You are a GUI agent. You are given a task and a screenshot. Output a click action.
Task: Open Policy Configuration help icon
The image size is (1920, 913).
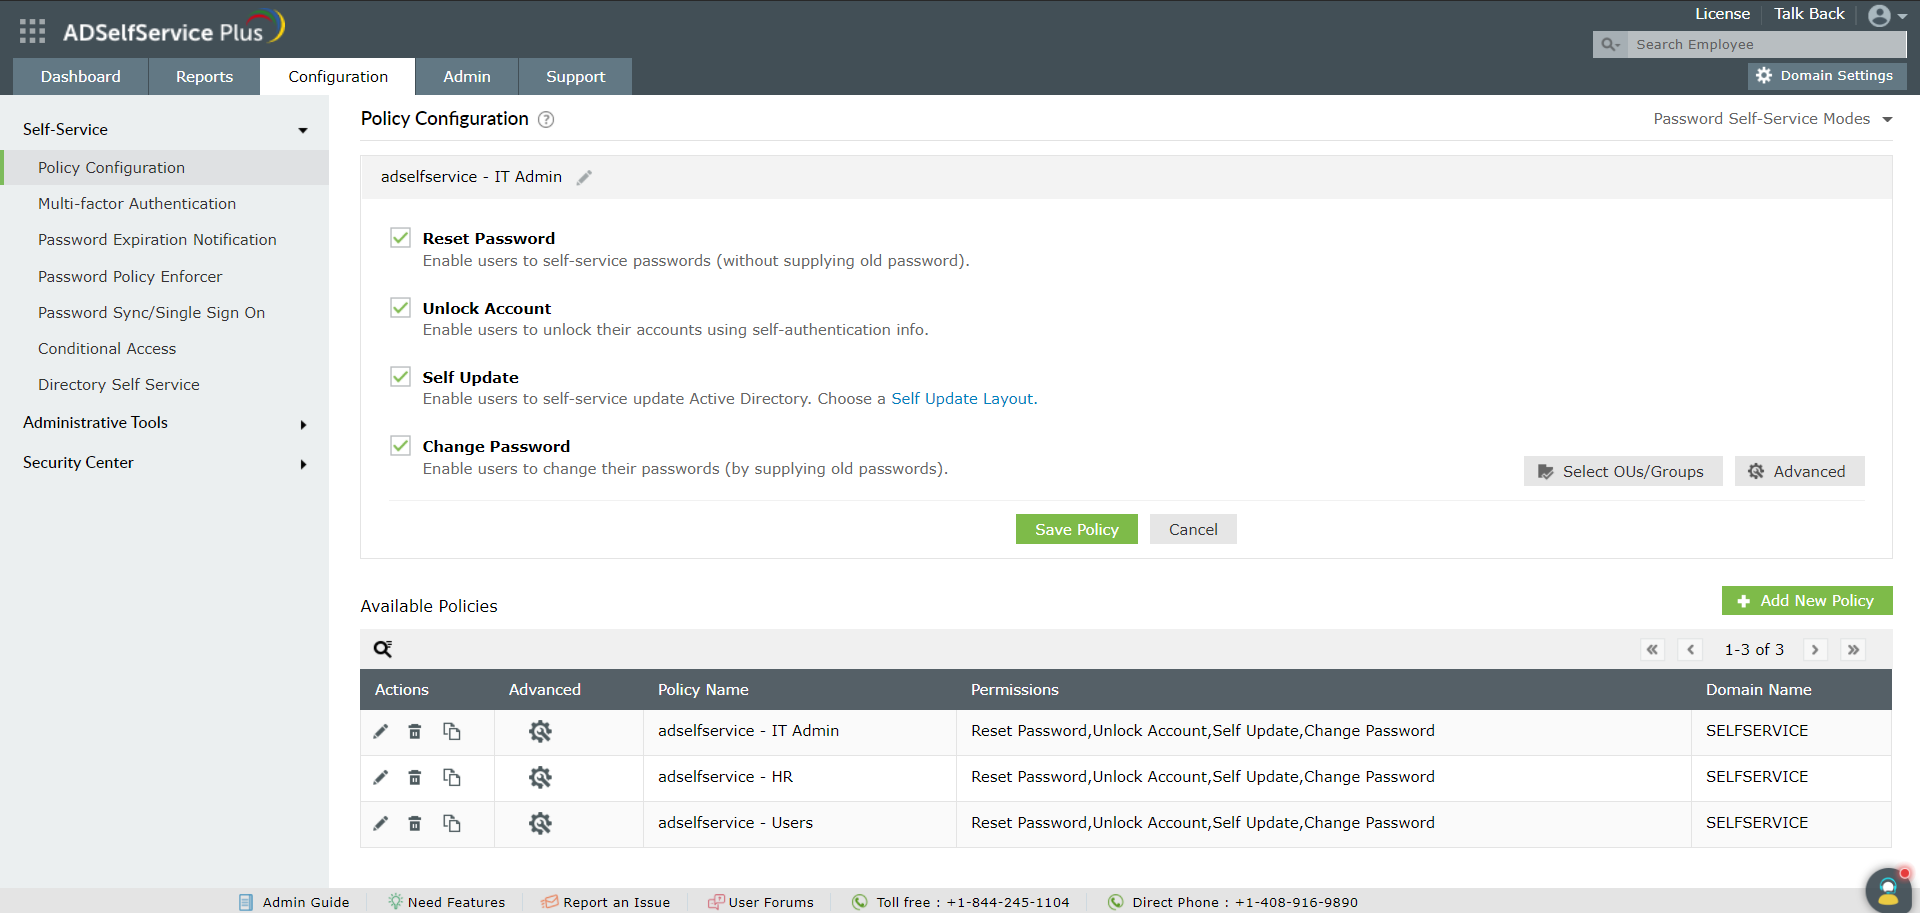pyautogui.click(x=546, y=119)
